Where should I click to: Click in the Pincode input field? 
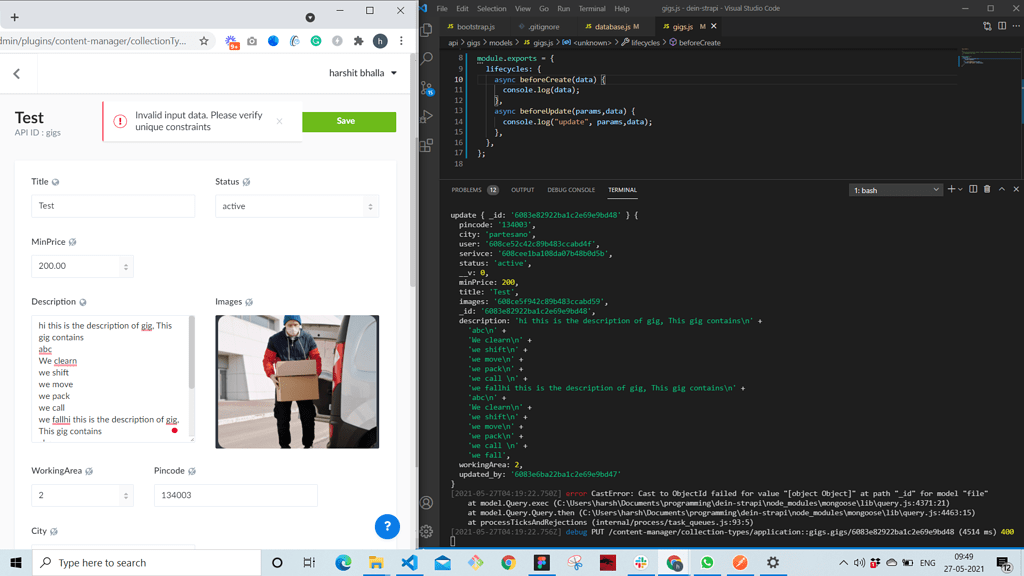[x=236, y=496]
